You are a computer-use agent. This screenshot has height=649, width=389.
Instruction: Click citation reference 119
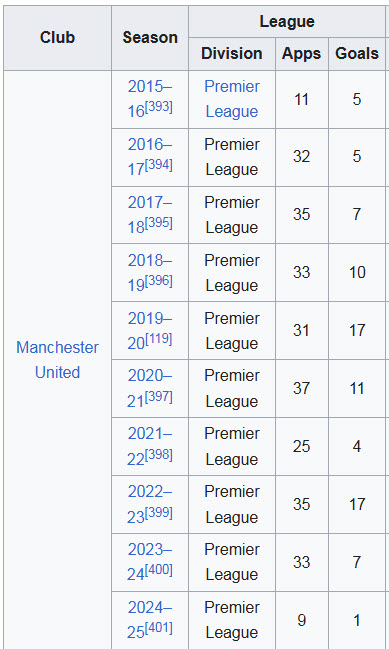158,339
